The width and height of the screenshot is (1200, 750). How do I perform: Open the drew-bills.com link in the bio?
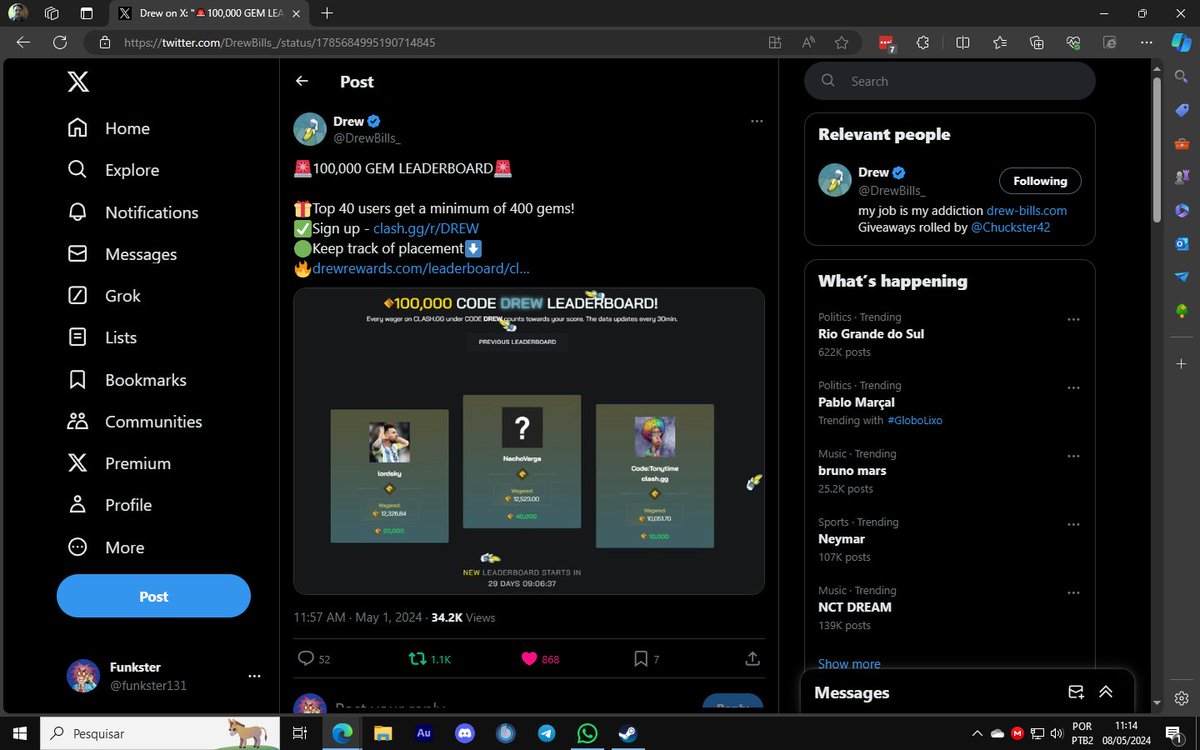[x=1027, y=211]
